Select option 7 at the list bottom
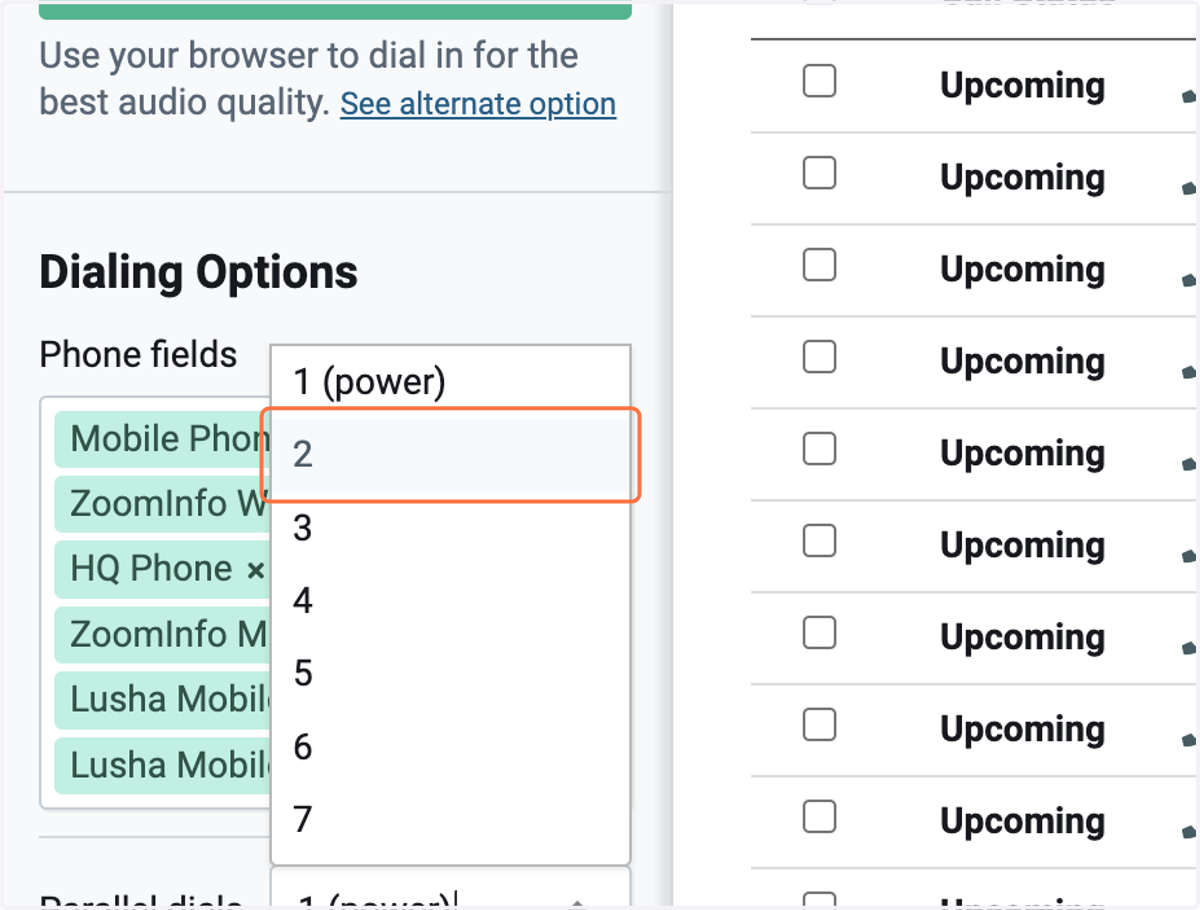 point(450,820)
